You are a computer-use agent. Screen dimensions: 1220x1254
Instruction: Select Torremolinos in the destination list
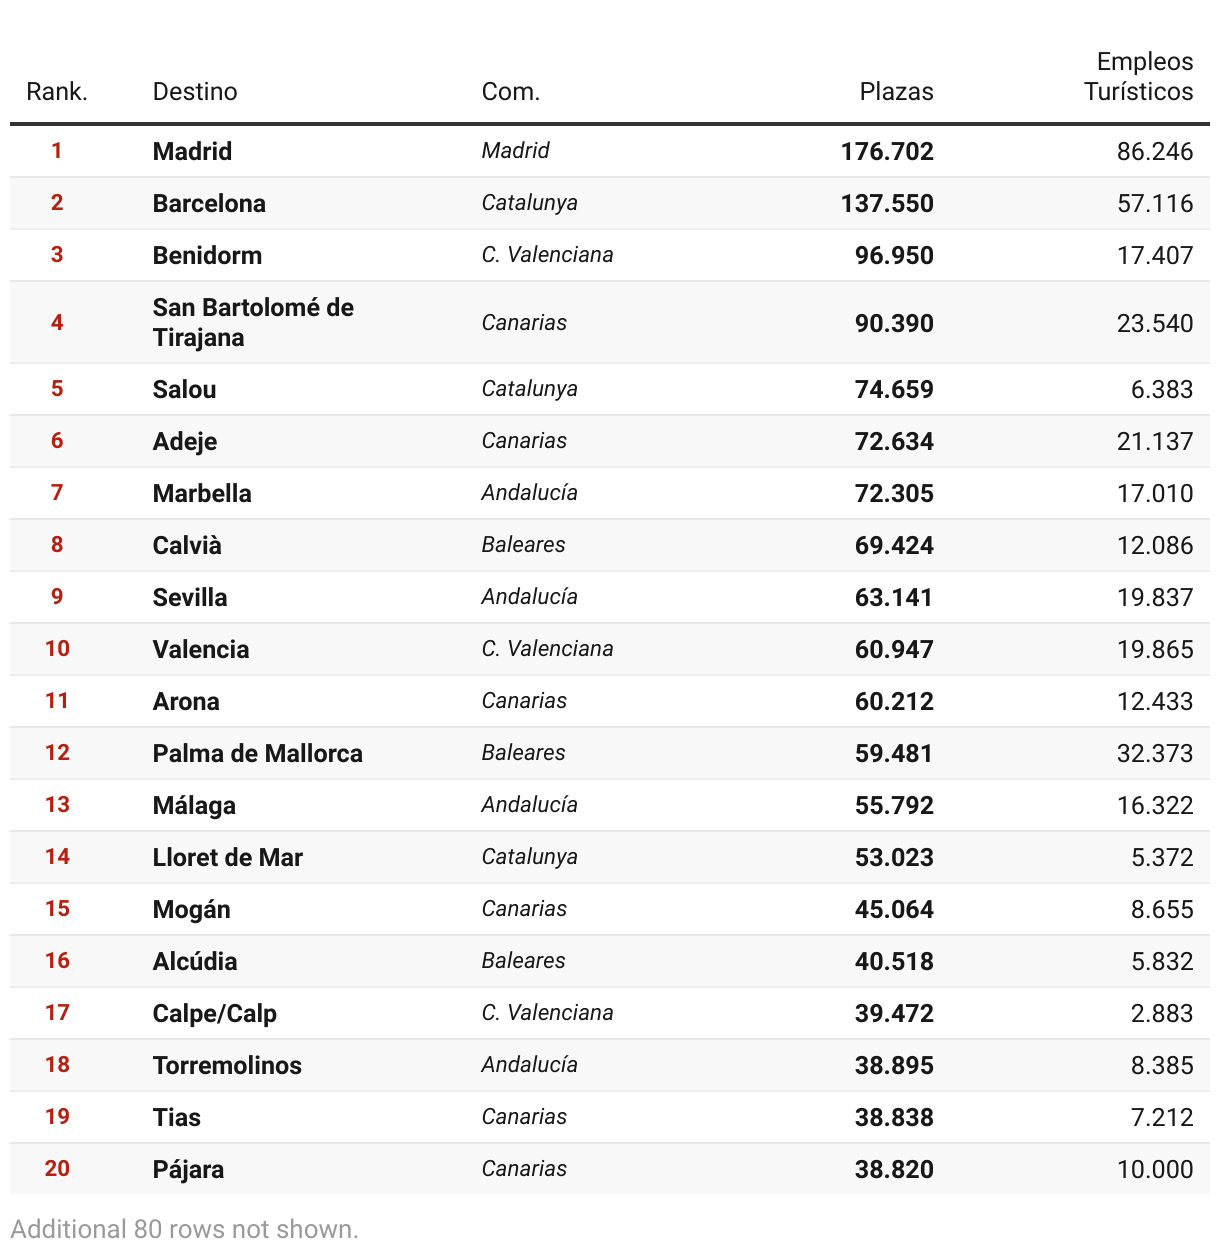(227, 1065)
